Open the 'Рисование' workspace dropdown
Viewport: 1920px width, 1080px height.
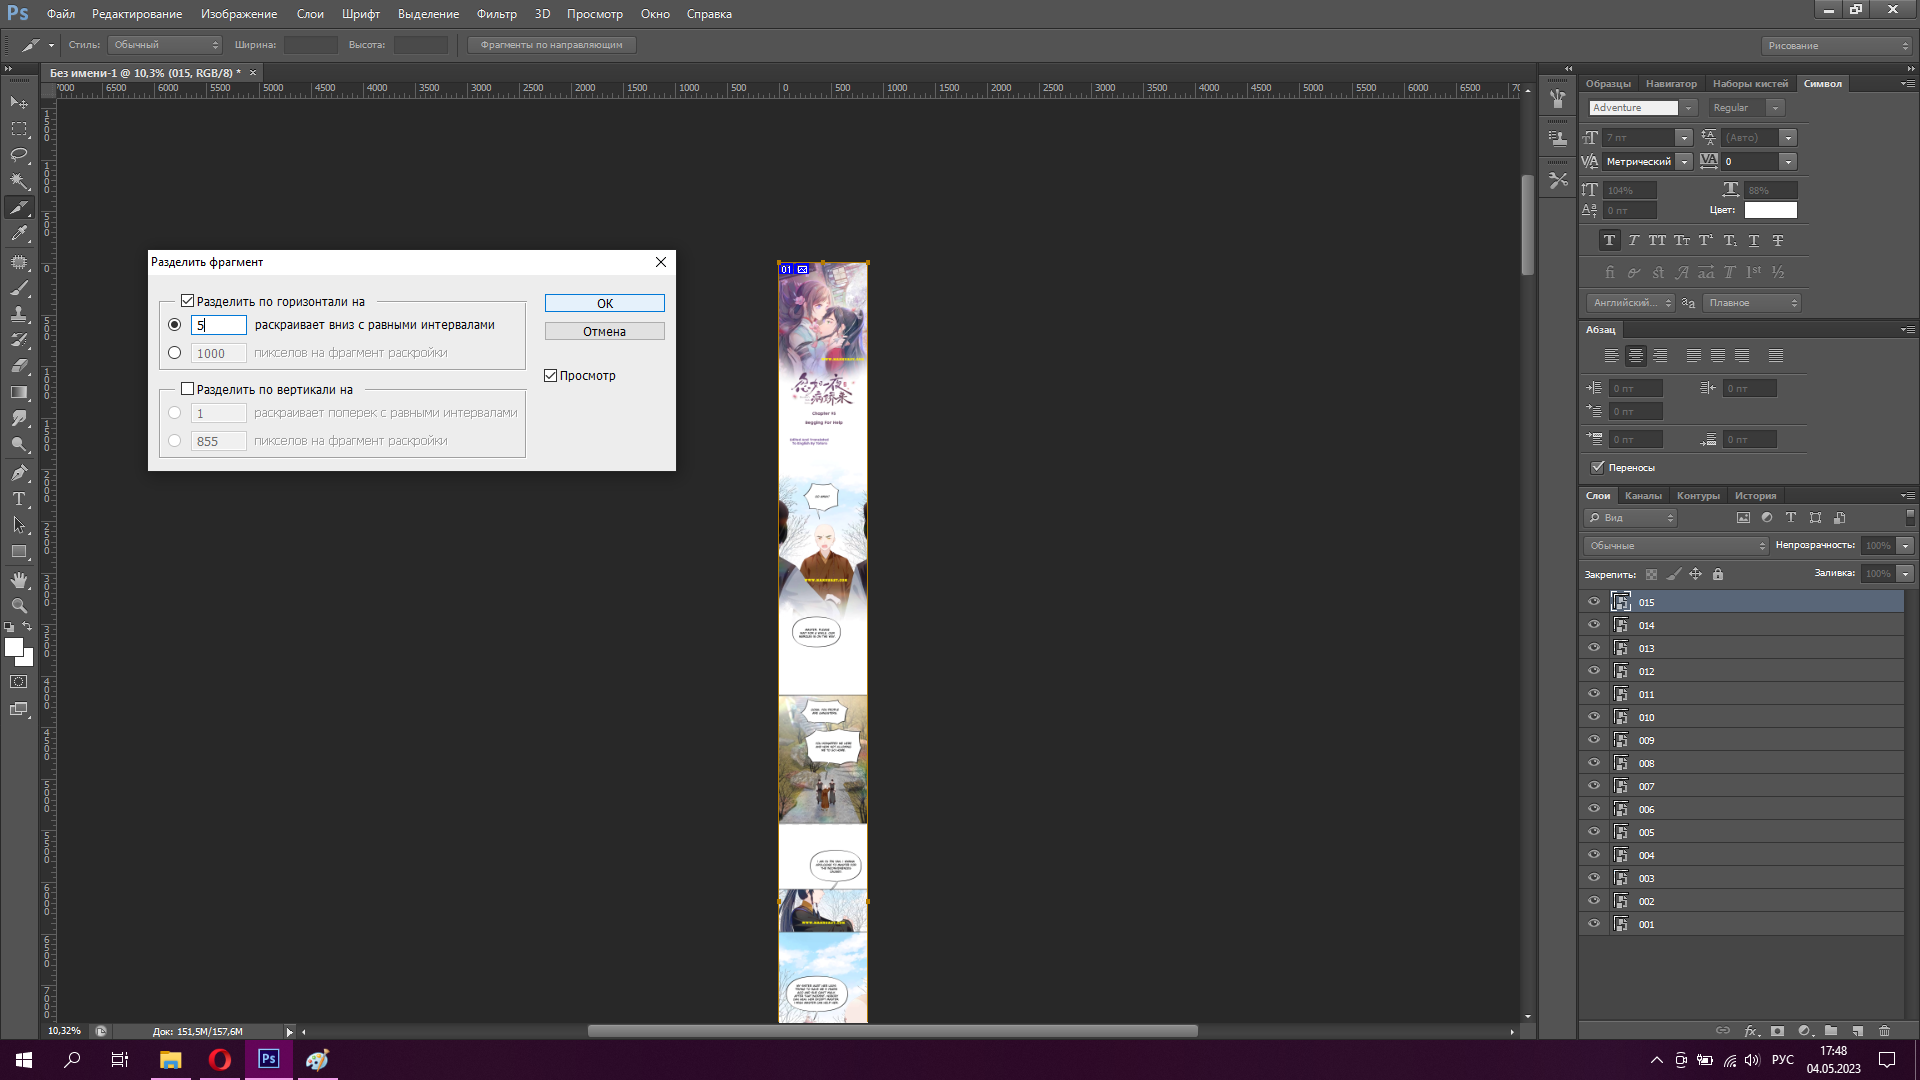[1837, 46]
